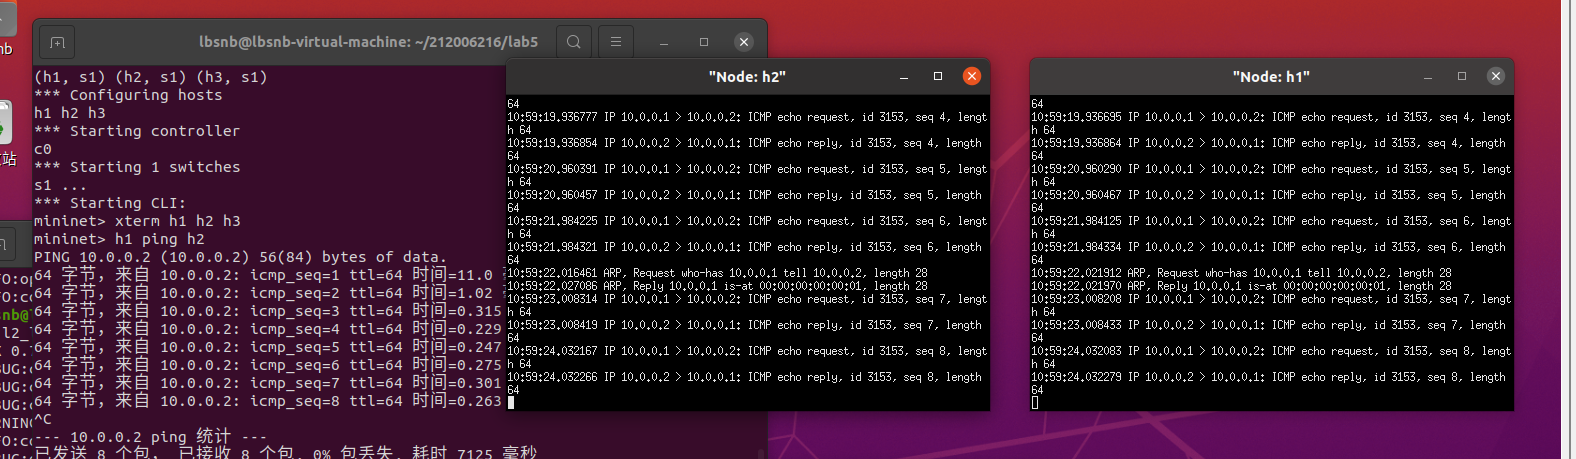1576x459 pixels.
Task: Click the icmp_seq=5 ping reply line
Action: pos(268,347)
